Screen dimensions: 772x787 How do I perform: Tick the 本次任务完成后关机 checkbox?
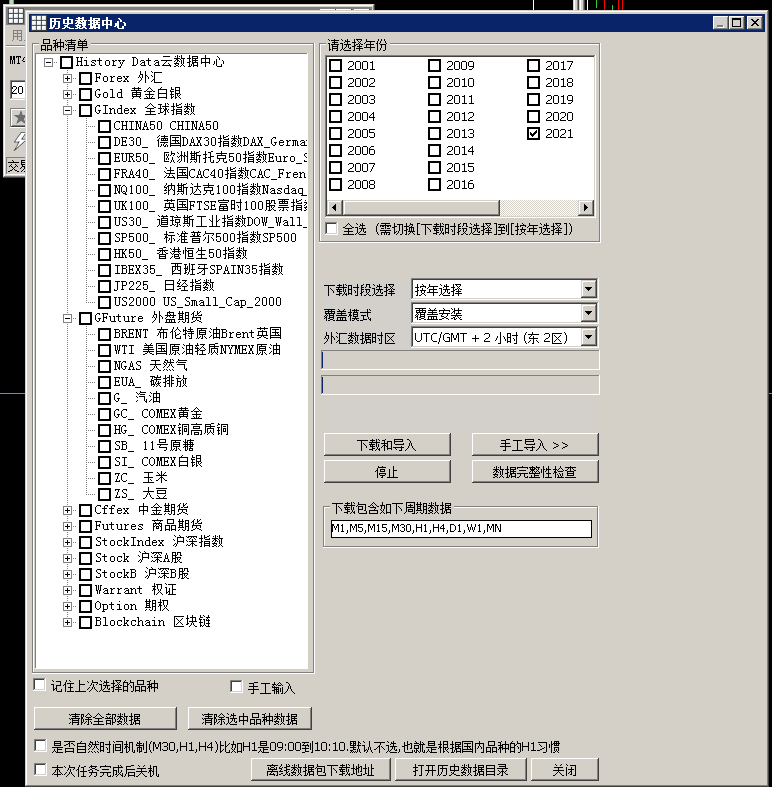(x=40, y=770)
